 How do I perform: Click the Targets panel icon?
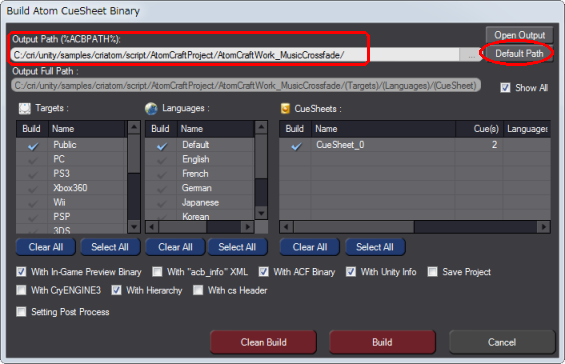point(25,108)
